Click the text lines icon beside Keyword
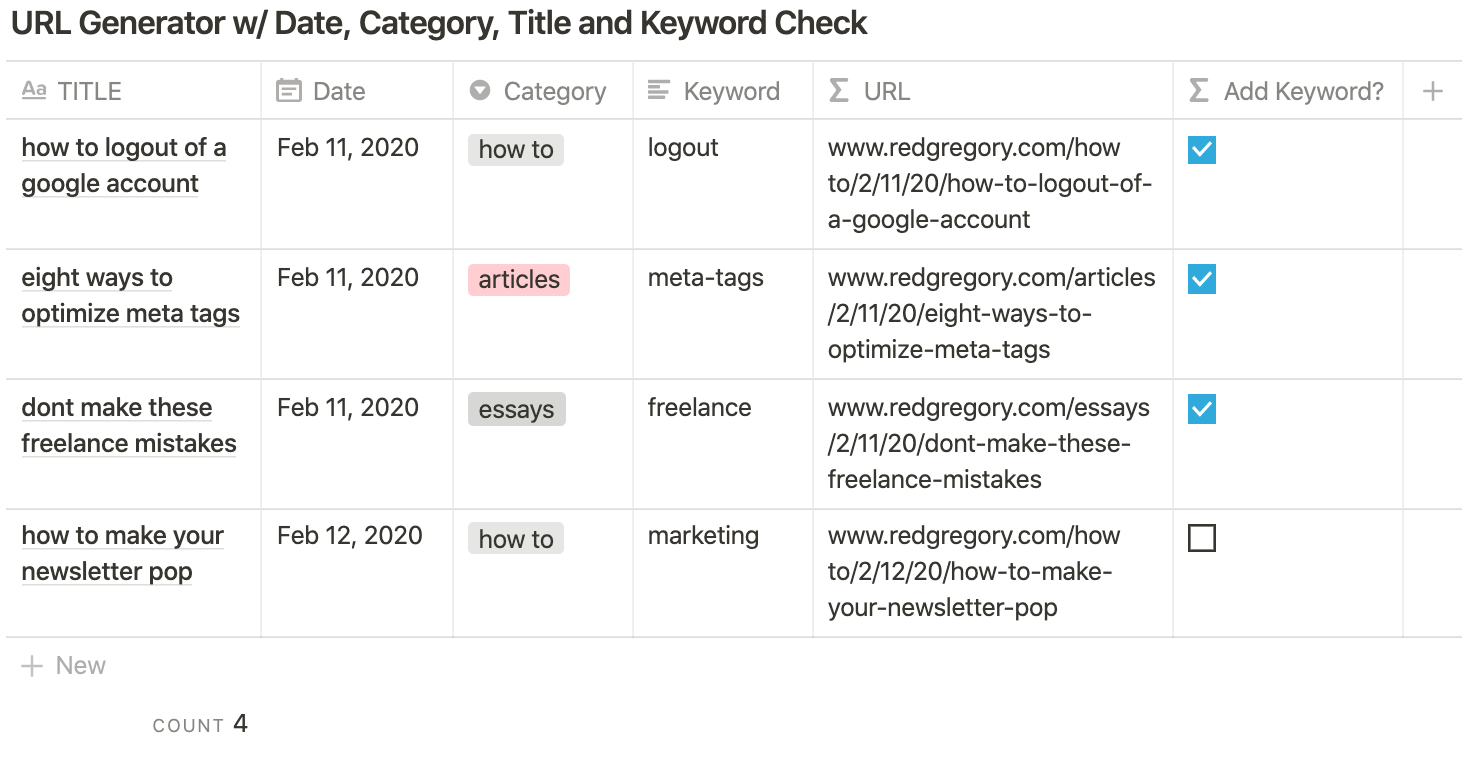 658,91
